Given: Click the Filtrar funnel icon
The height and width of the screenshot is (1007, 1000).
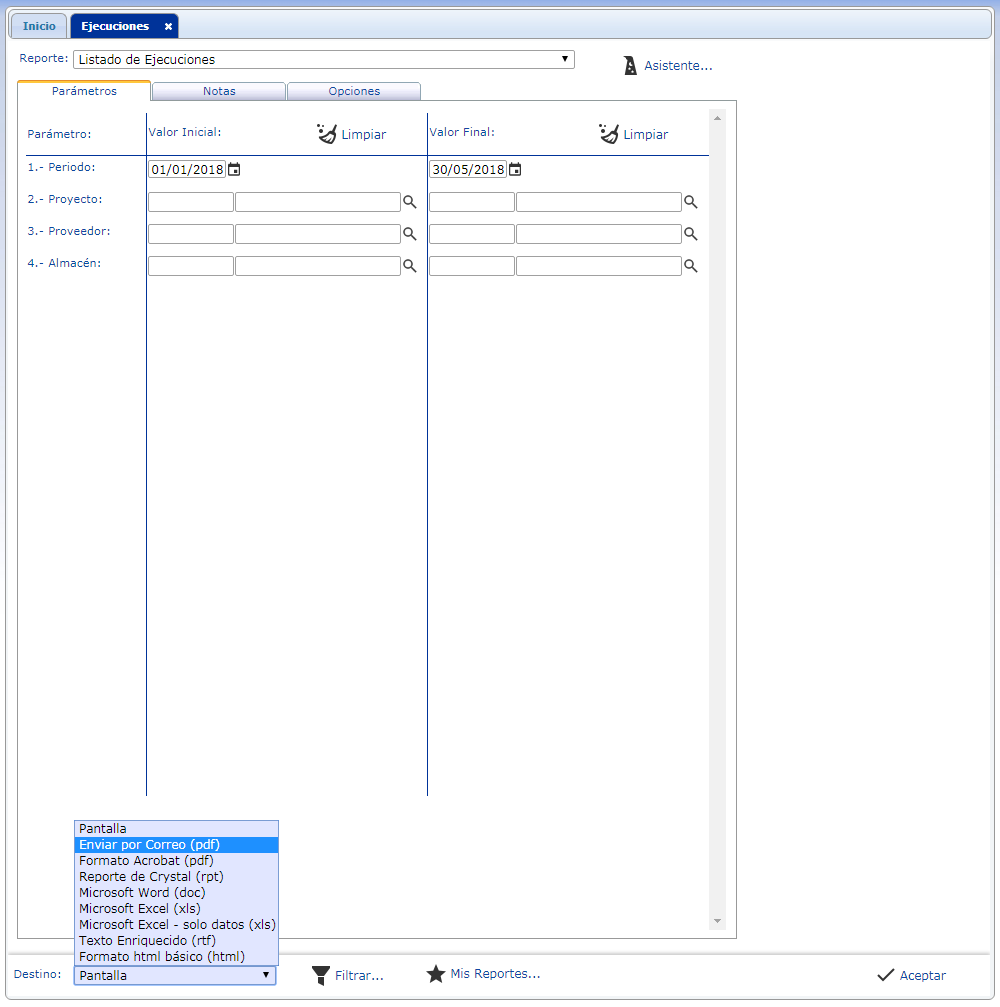Looking at the screenshot, I should [321, 975].
